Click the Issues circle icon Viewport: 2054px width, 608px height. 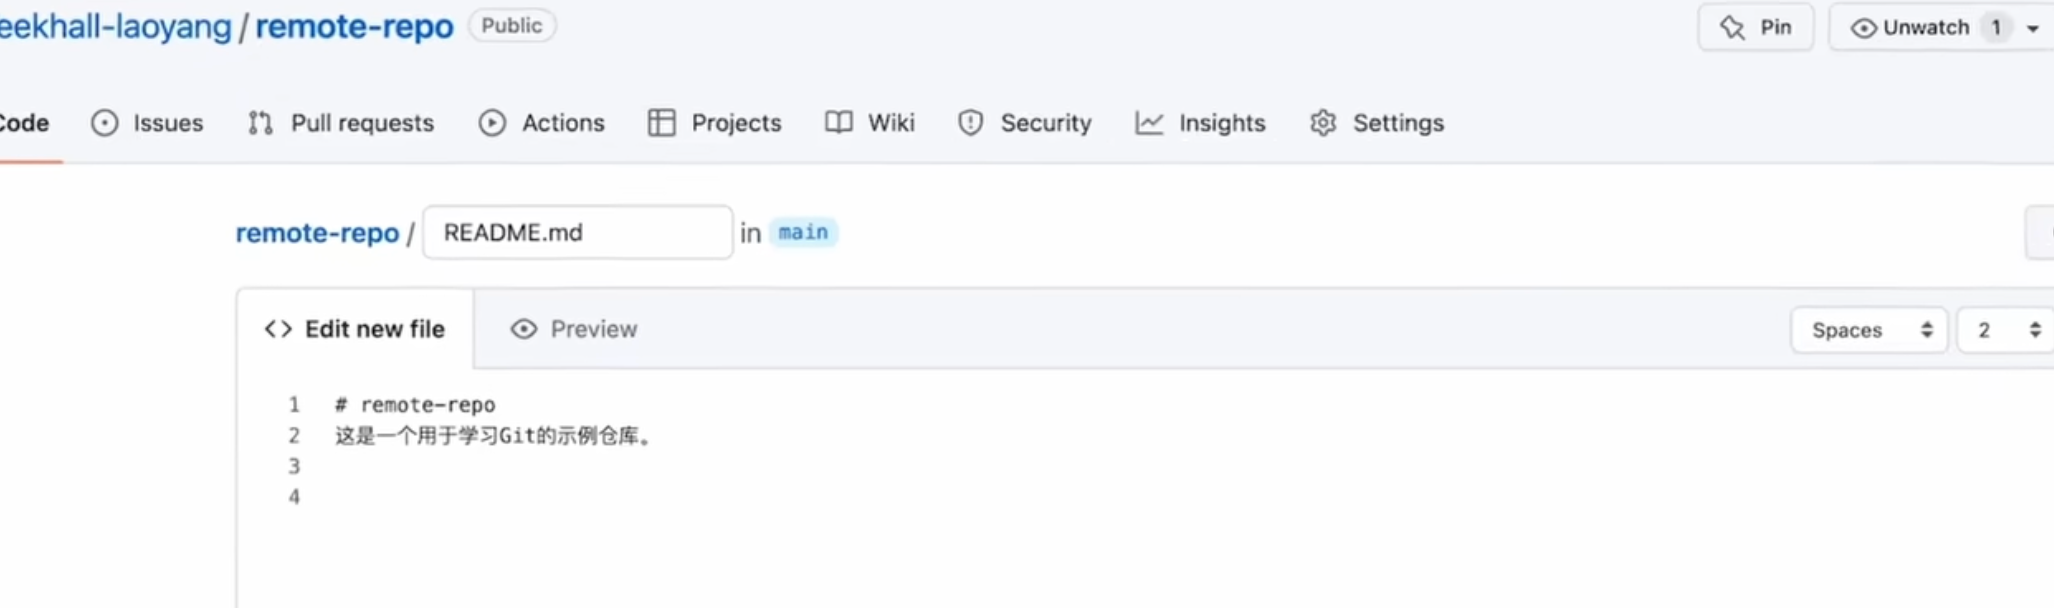click(x=104, y=123)
